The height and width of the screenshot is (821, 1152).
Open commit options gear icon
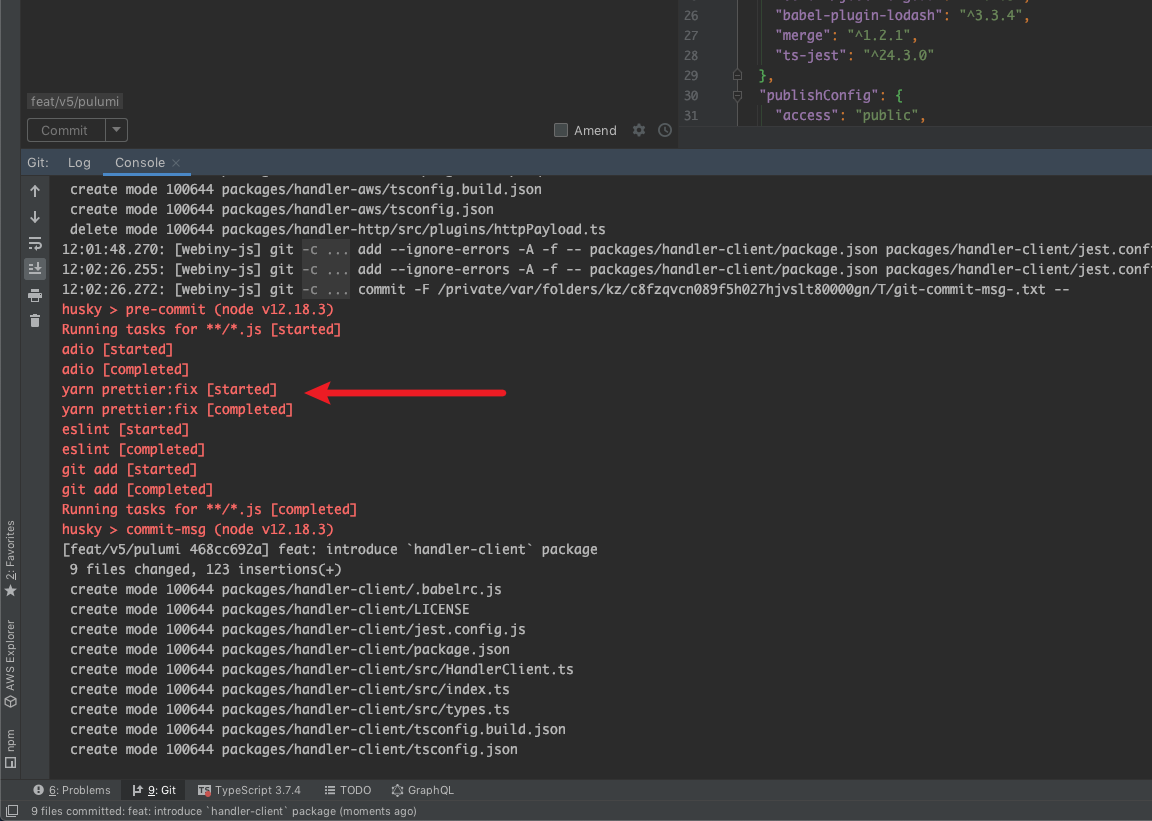pos(639,130)
